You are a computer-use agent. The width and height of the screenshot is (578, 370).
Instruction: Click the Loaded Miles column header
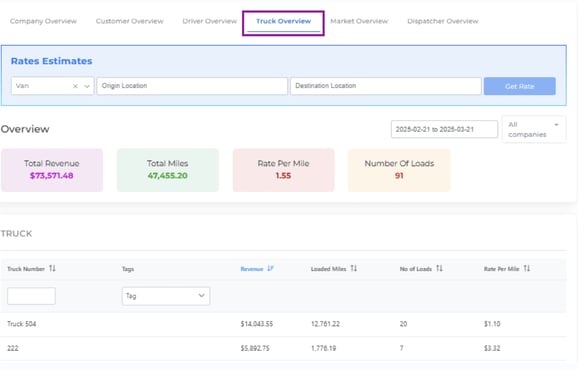coord(328,269)
